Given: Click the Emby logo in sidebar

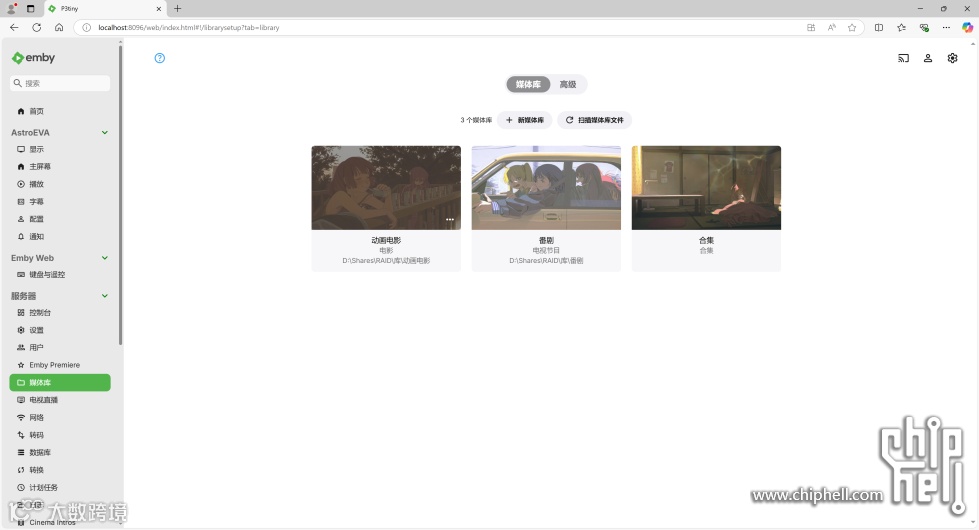Looking at the screenshot, I should (x=33, y=58).
